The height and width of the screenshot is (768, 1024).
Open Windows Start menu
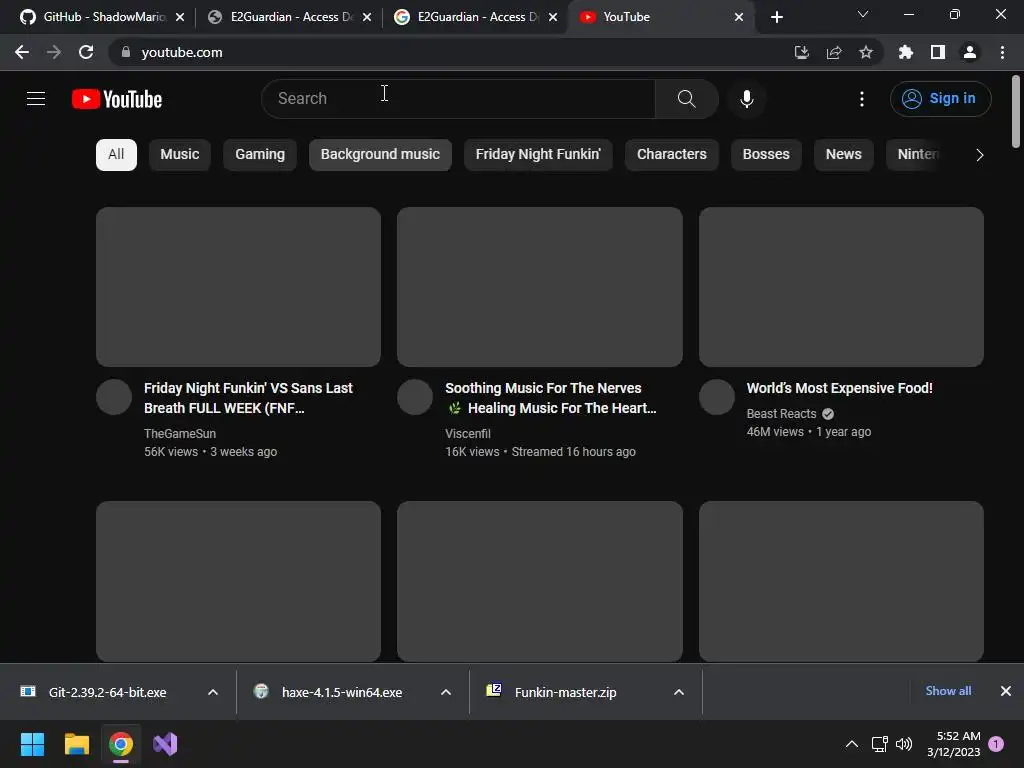[32, 744]
